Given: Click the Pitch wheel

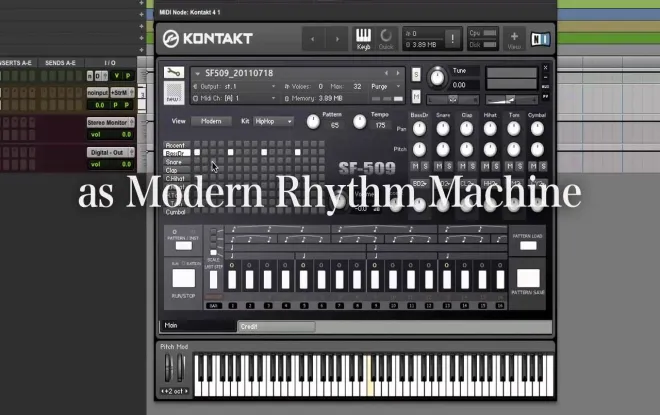Looking at the screenshot, I should (x=168, y=368).
